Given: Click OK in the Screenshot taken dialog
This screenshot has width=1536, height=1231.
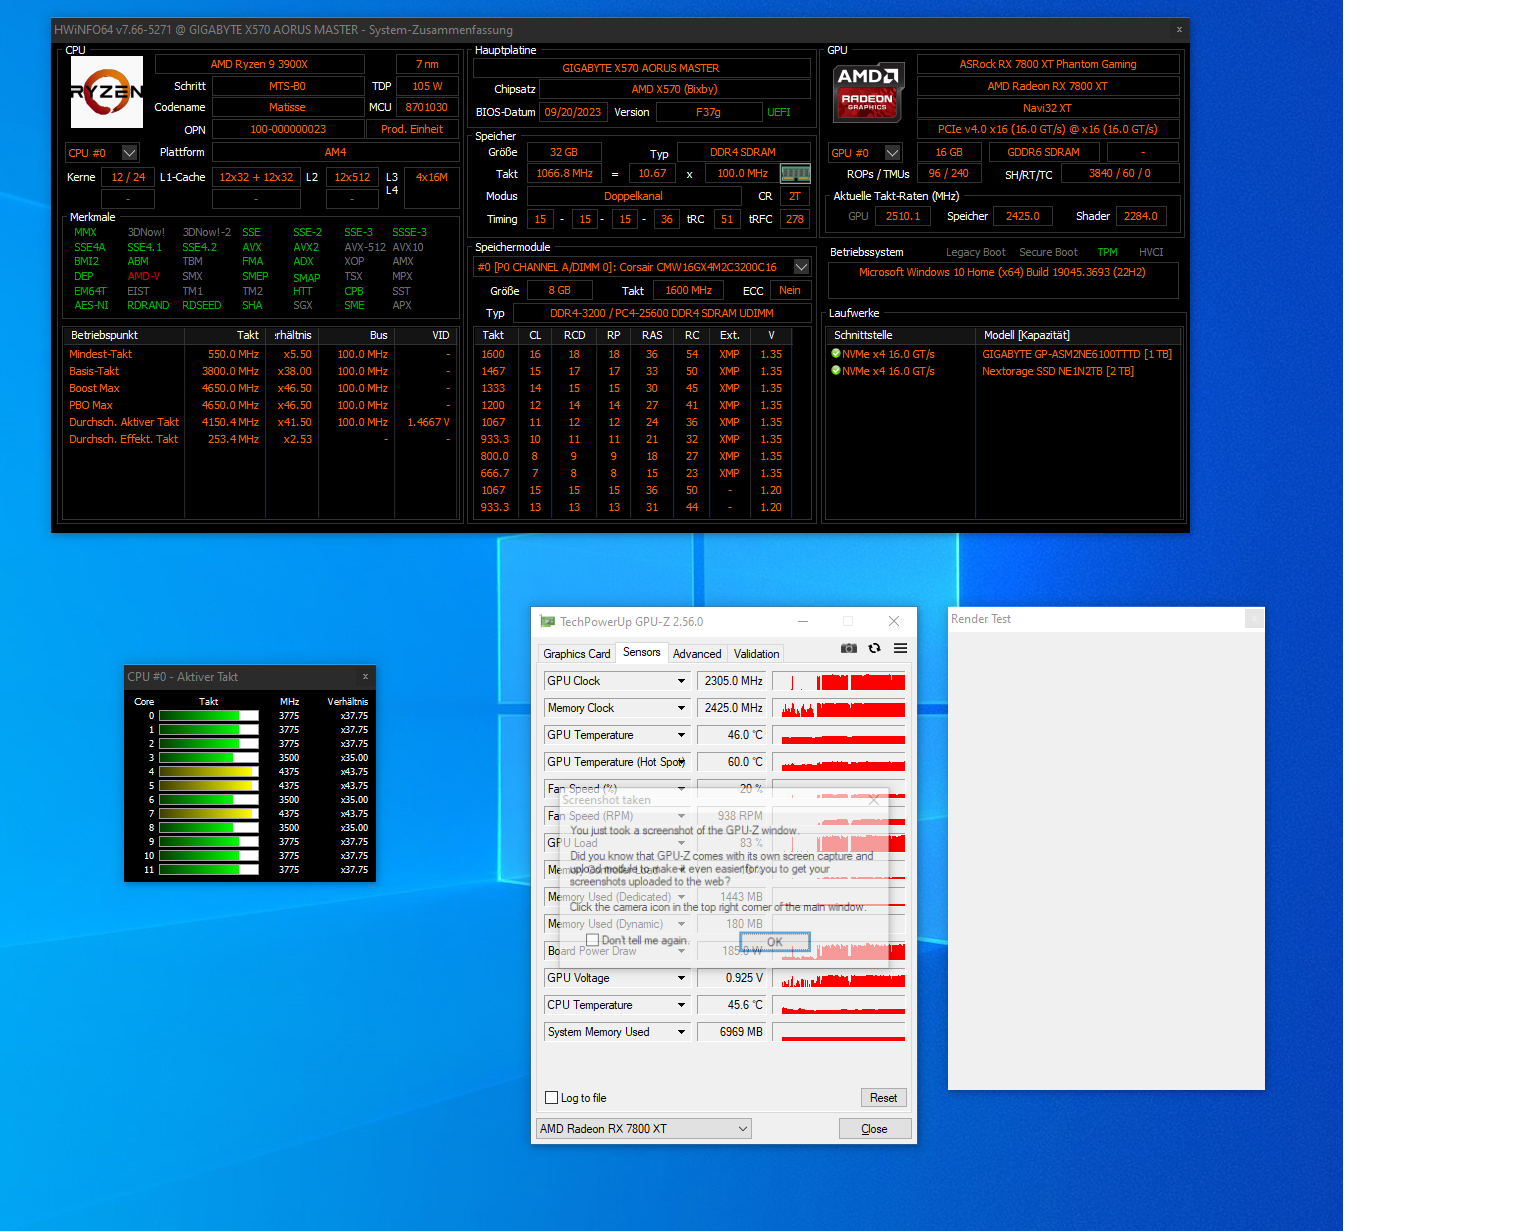Looking at the screenshot, I should pyautogui.click(x=775, y=942).
